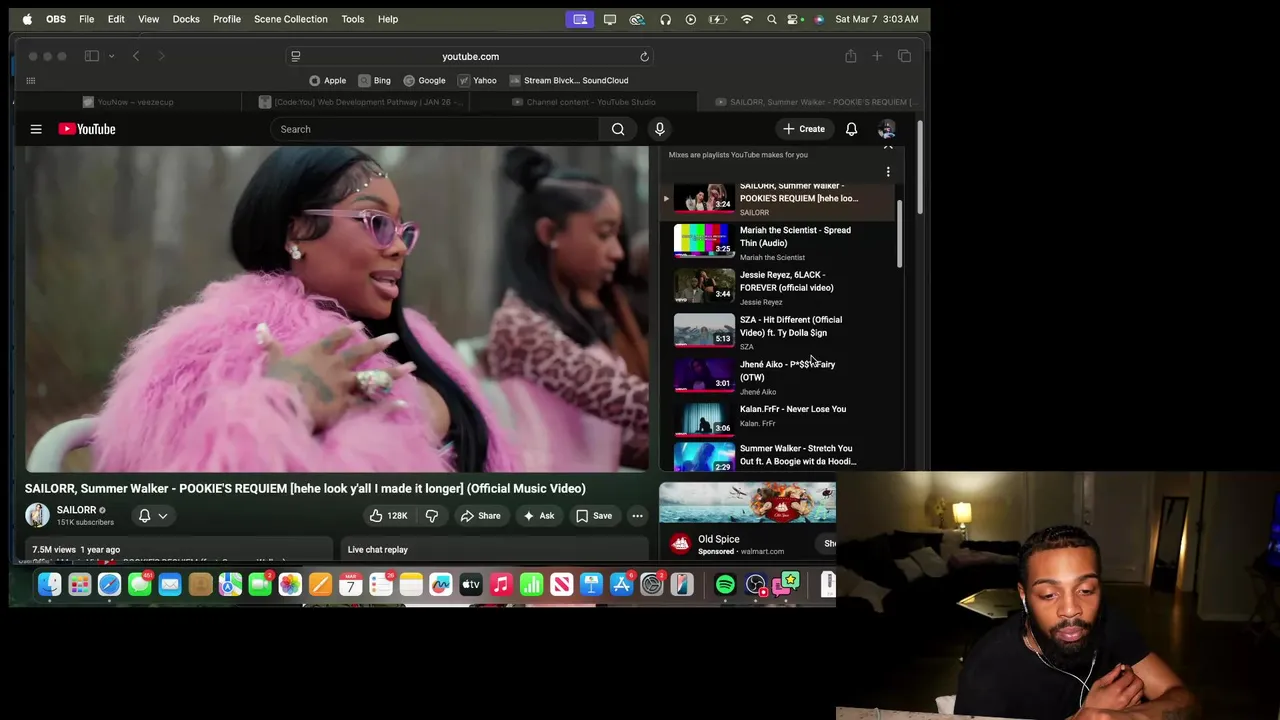Open the Tools menu

[x=353, y=19]
